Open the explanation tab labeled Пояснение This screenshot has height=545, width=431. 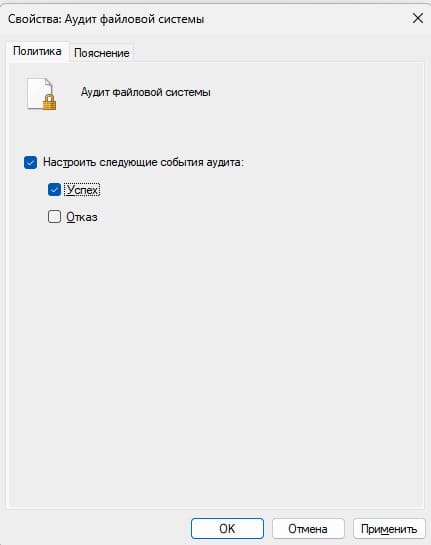pos(101,53)
